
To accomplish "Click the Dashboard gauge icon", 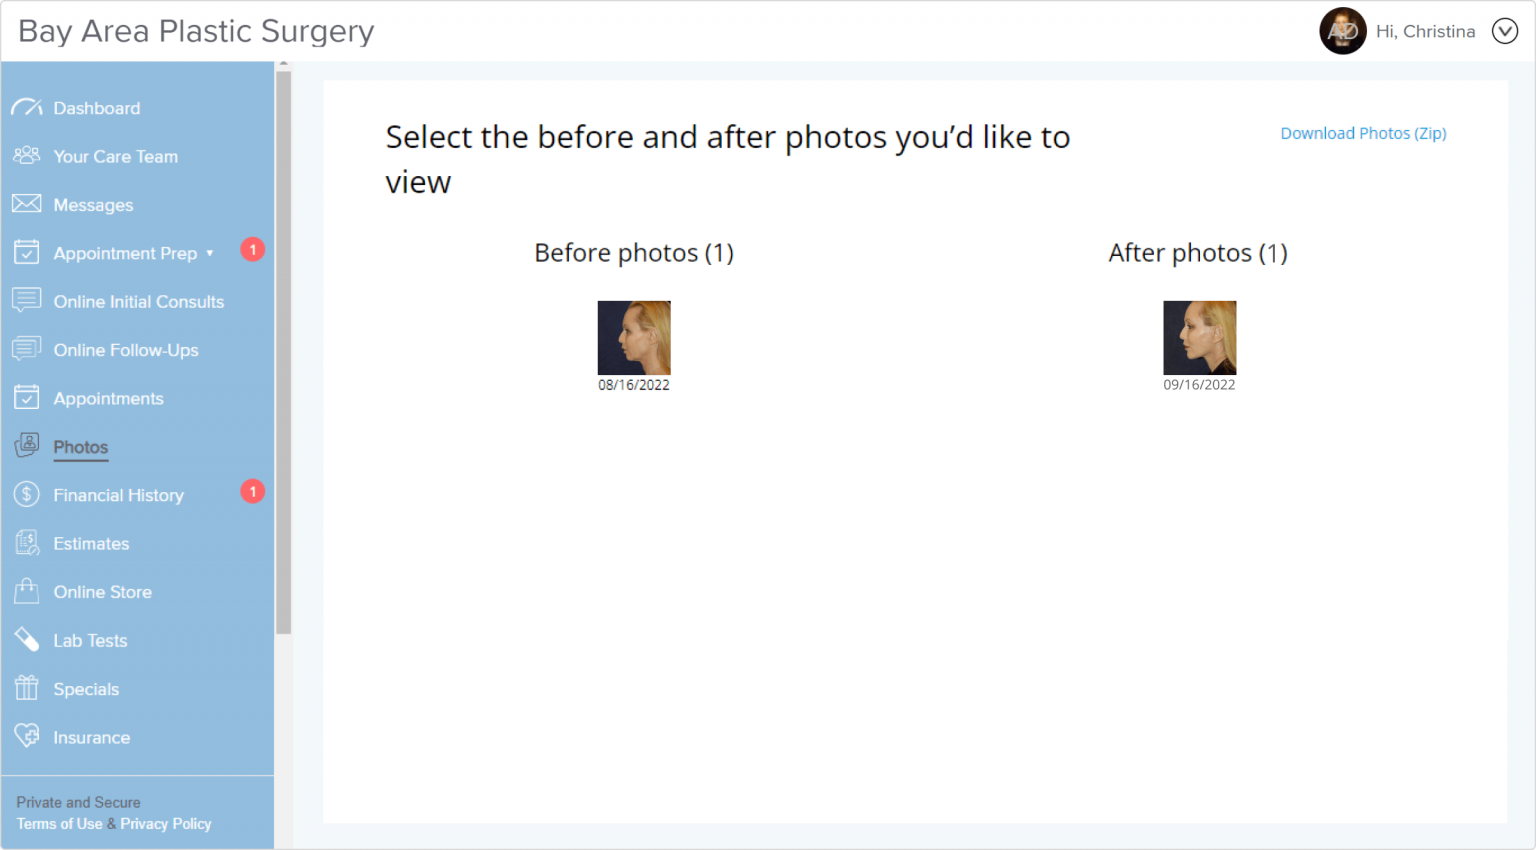I will tap(27, 107).
